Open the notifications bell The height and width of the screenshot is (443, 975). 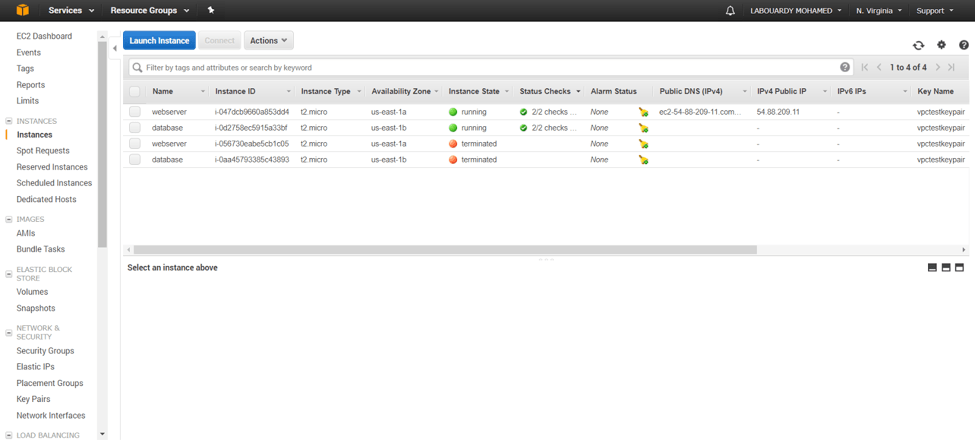[x=730, y=11]
